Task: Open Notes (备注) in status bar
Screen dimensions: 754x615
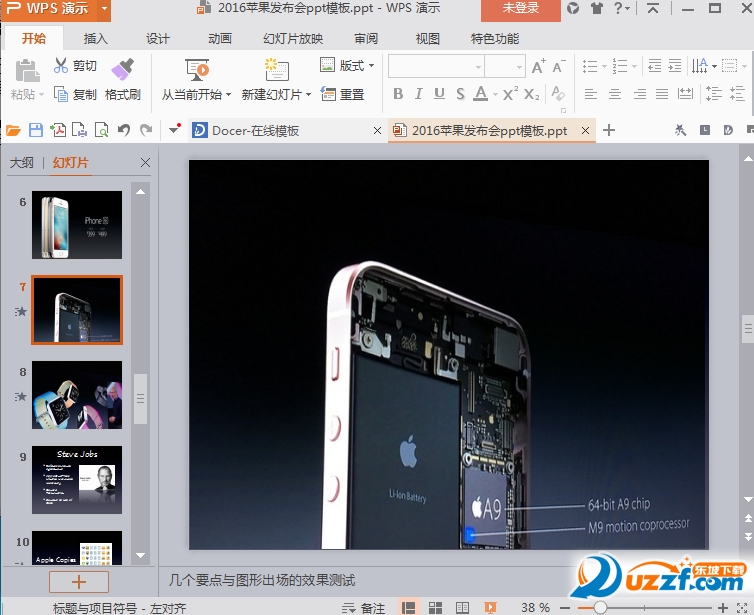Action: [x=364, y=608]
